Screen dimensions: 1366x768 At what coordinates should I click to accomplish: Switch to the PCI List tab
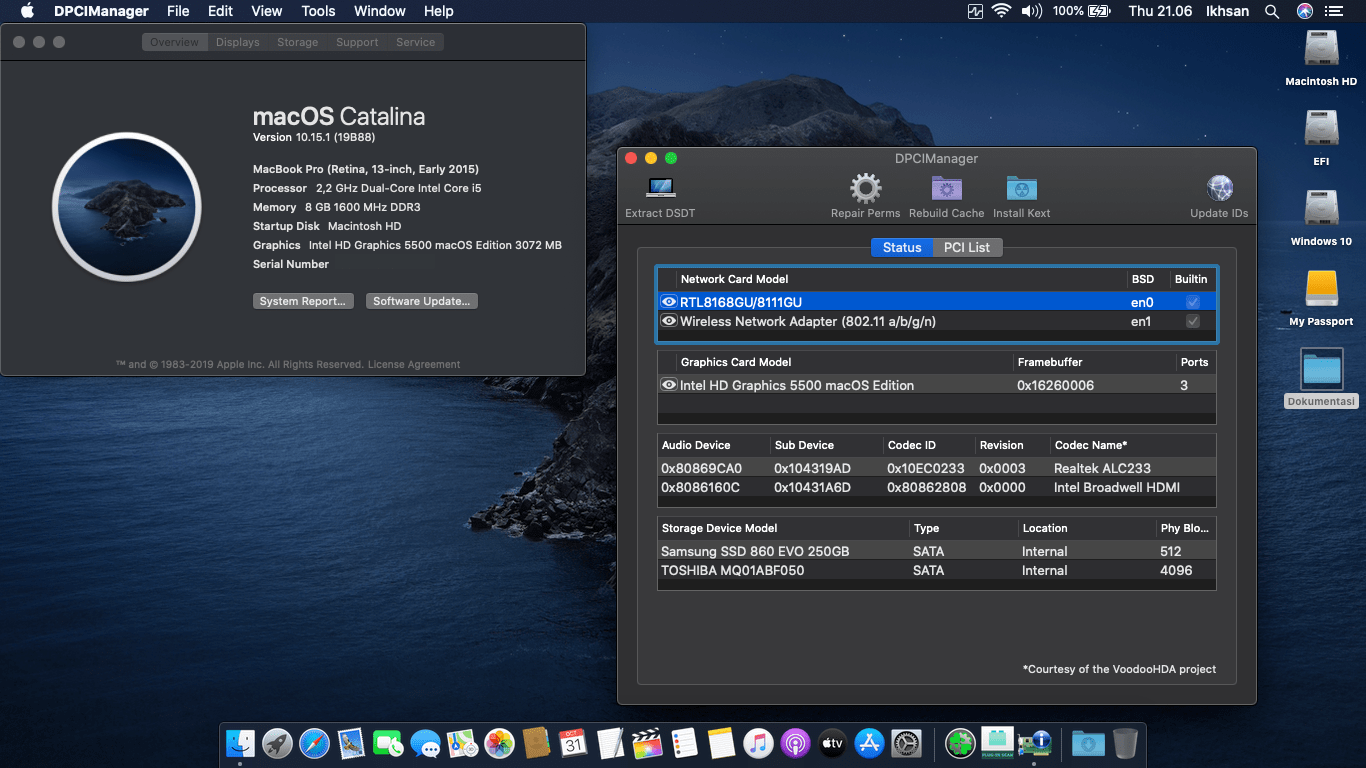pyautogui.click(x=967, y=247)
